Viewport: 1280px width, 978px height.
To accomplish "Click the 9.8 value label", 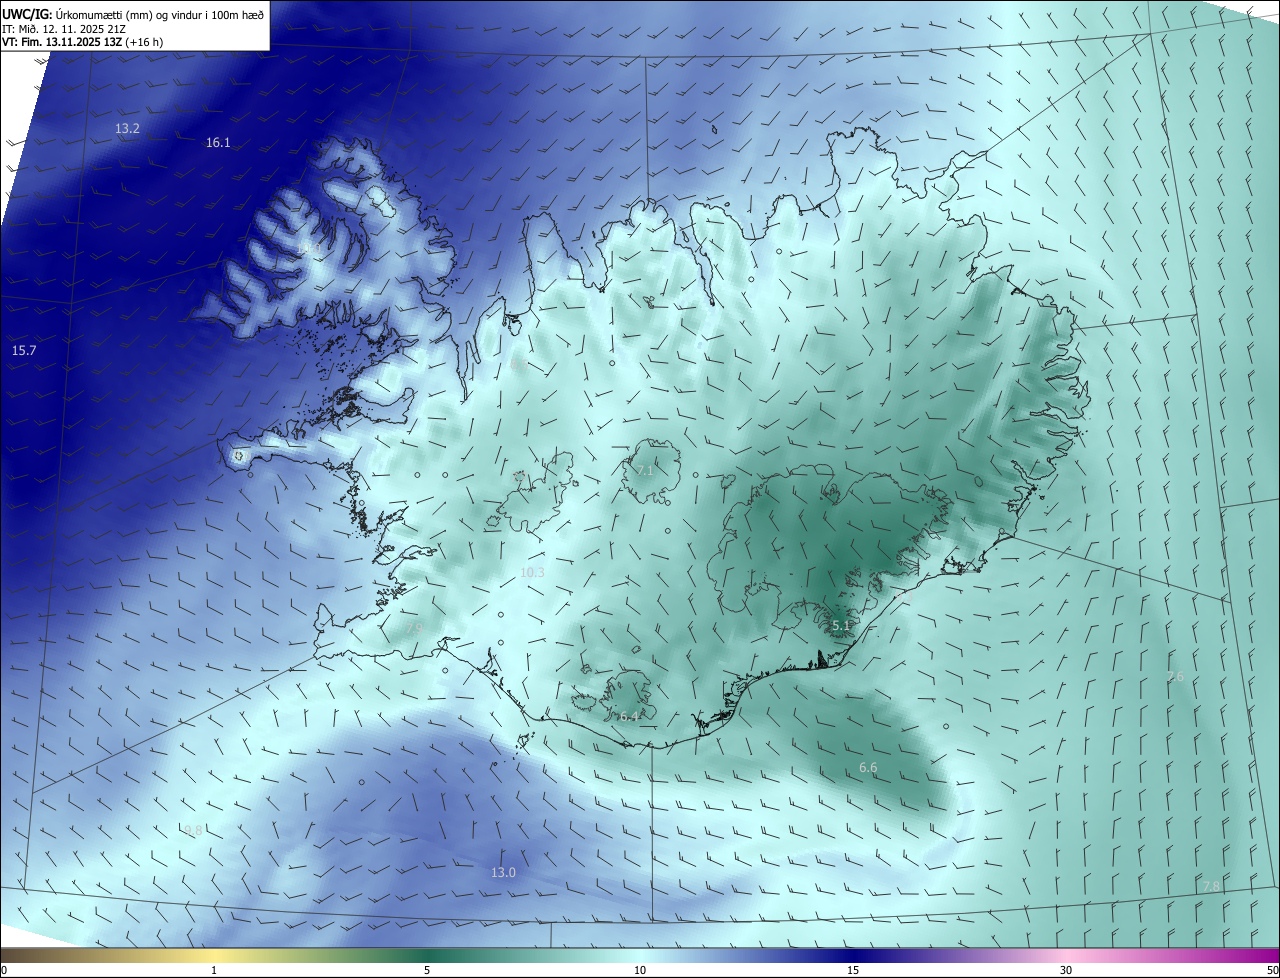I will [193, 831].
